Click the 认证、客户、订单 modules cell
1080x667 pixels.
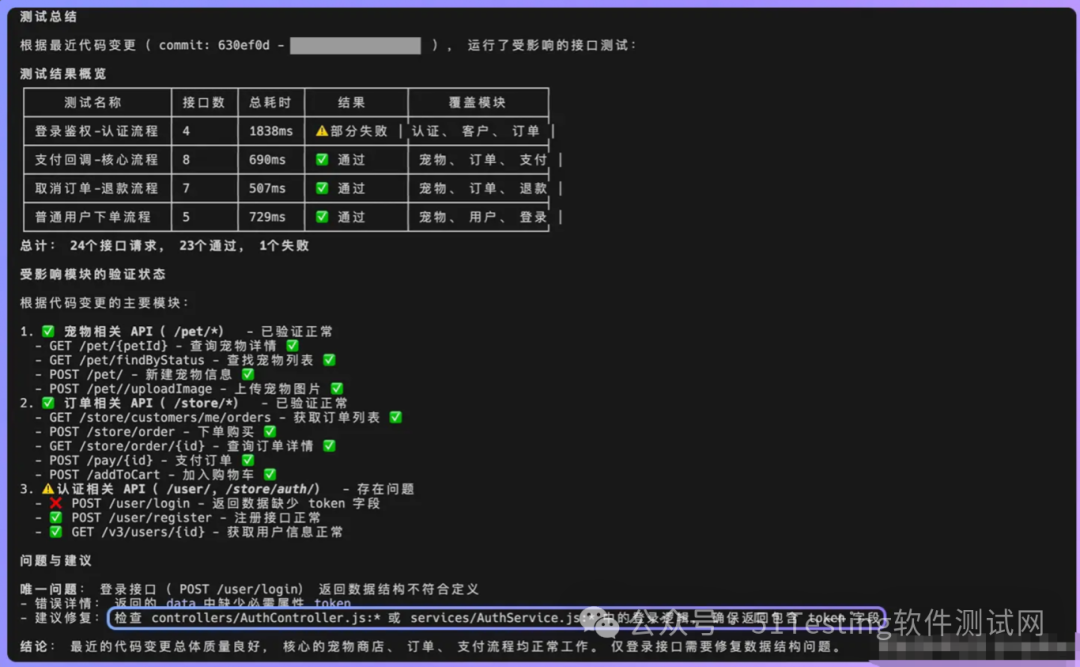coord(476,131)
